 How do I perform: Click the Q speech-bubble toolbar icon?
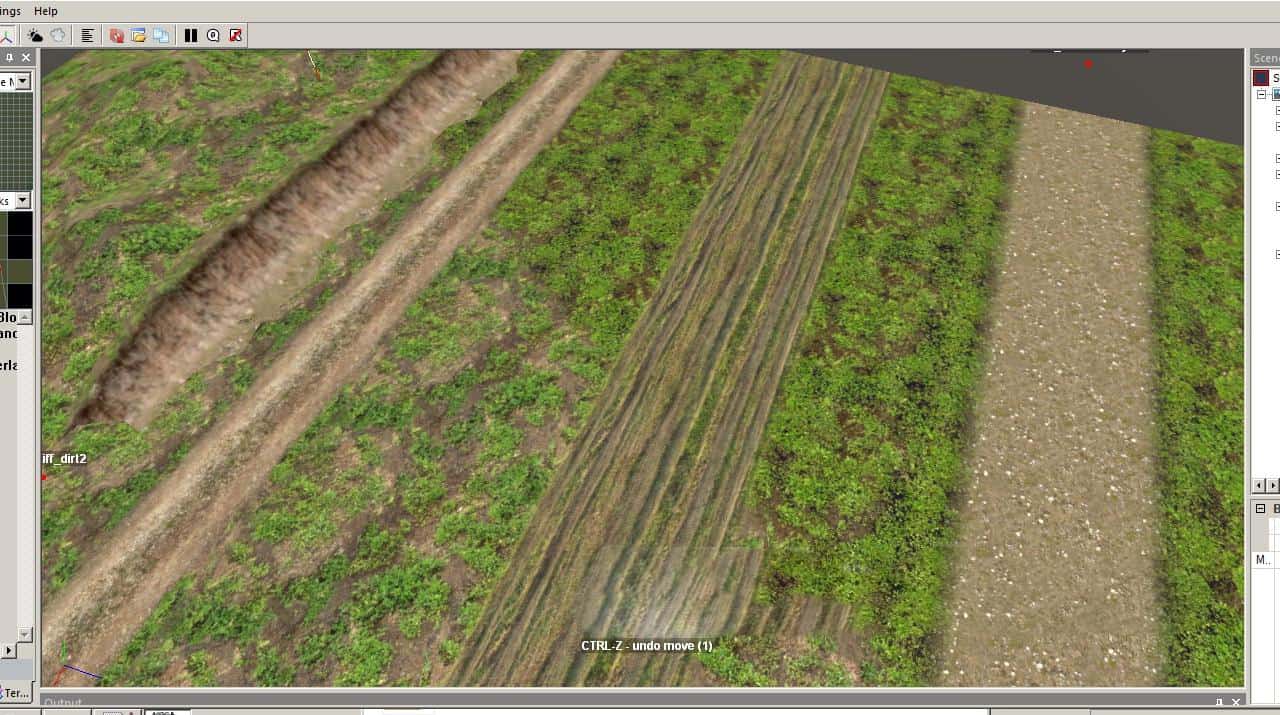(x=213, y=35)
